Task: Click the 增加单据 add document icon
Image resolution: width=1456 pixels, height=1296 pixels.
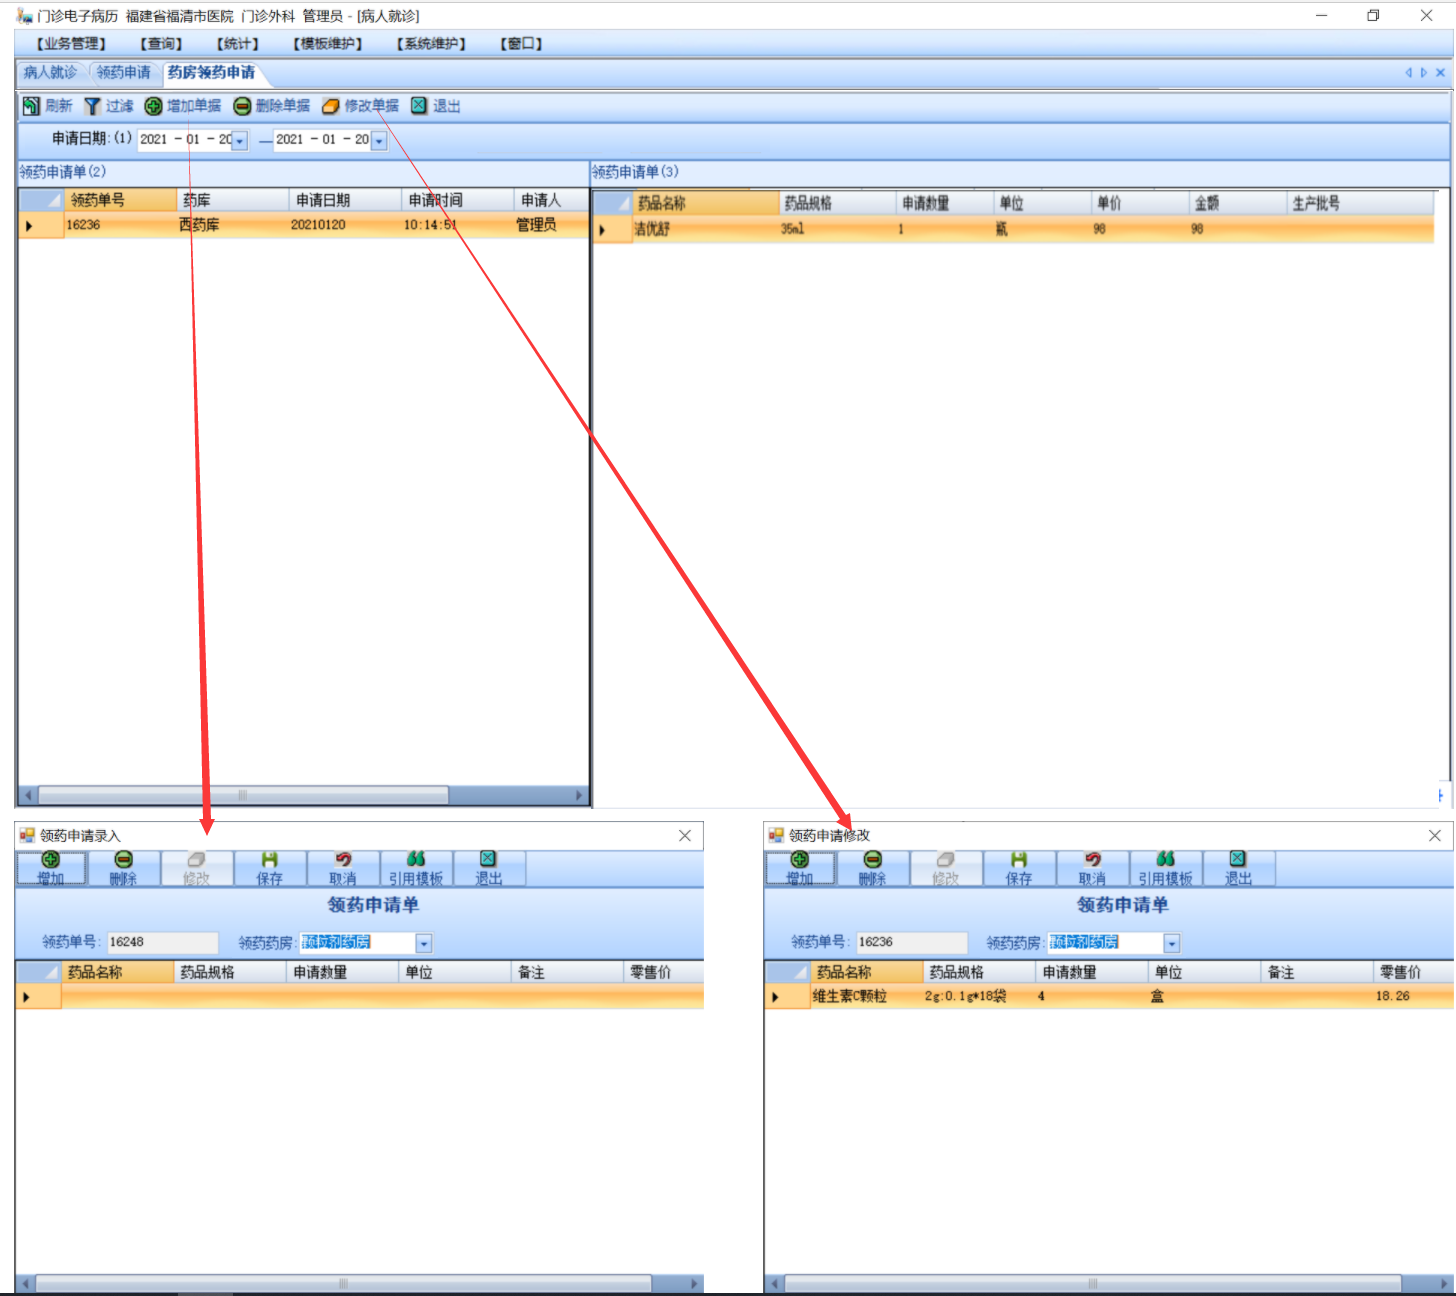Action: click(153, 106)
